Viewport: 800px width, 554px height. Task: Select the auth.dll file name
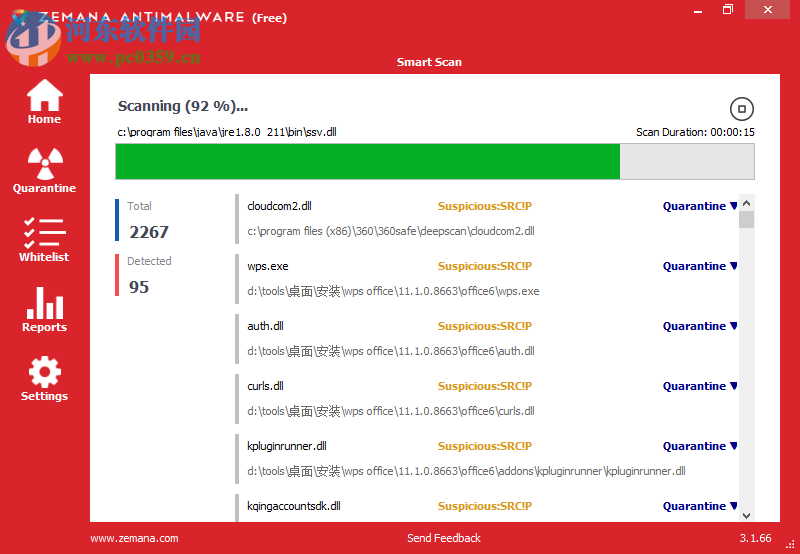pyautogui.click(x=265, y=326)
